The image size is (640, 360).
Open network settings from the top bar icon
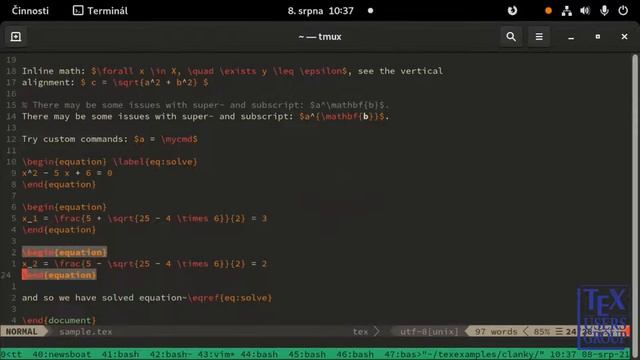(567, 11)
